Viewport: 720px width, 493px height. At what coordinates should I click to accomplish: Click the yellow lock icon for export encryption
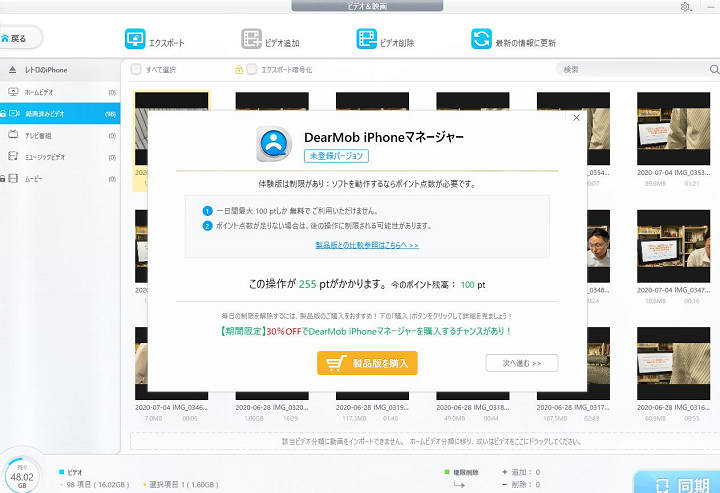coord(239,70)
